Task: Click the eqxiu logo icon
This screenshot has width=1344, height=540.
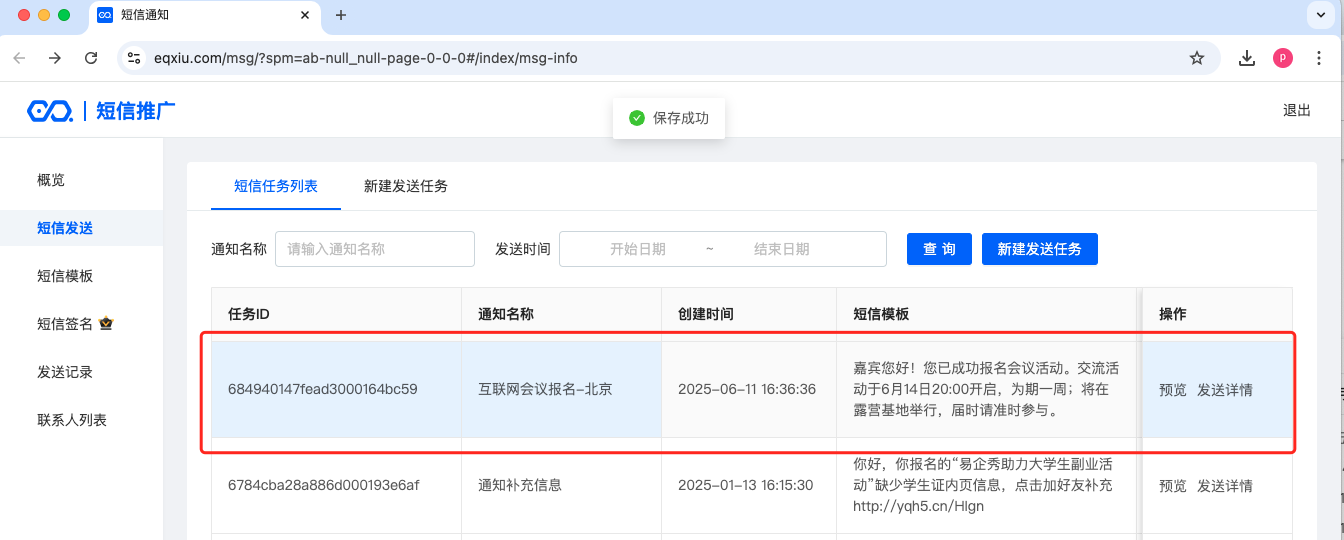Action: coord(50,111)
